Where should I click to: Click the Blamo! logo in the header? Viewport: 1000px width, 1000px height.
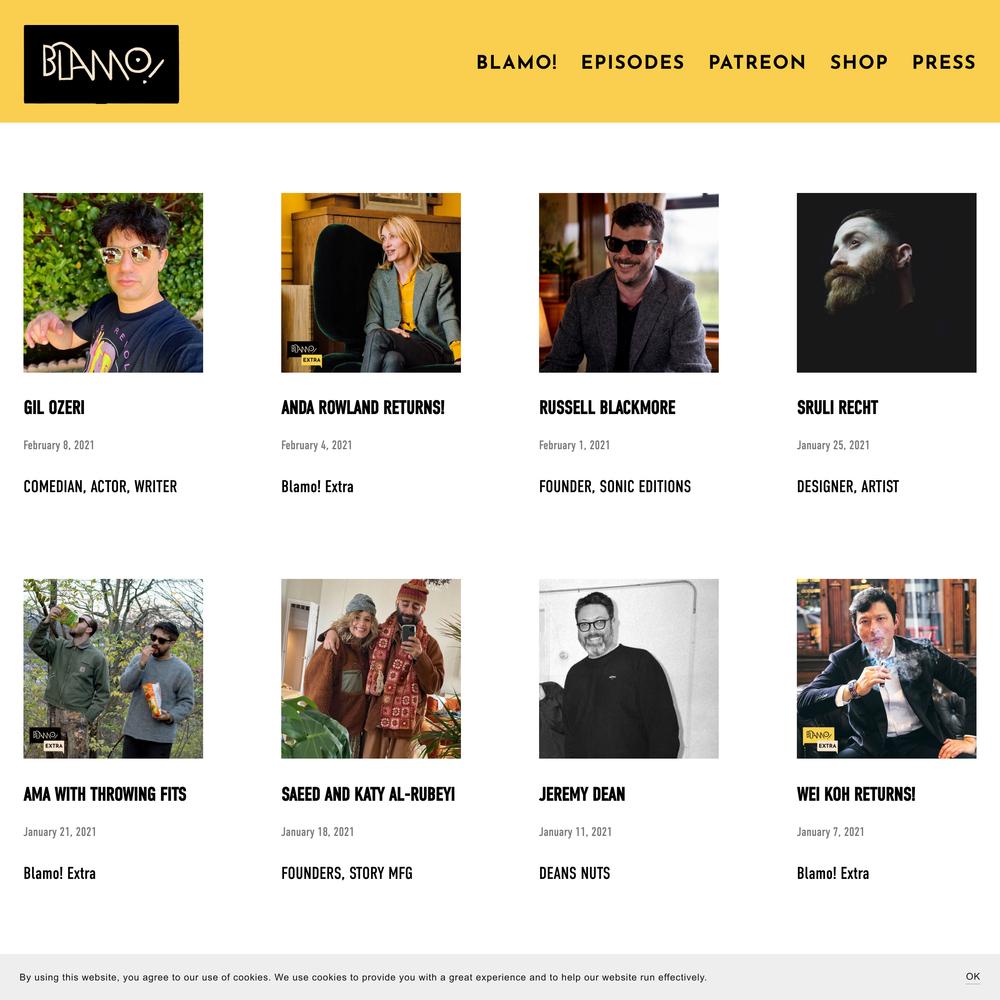[101, 64]
